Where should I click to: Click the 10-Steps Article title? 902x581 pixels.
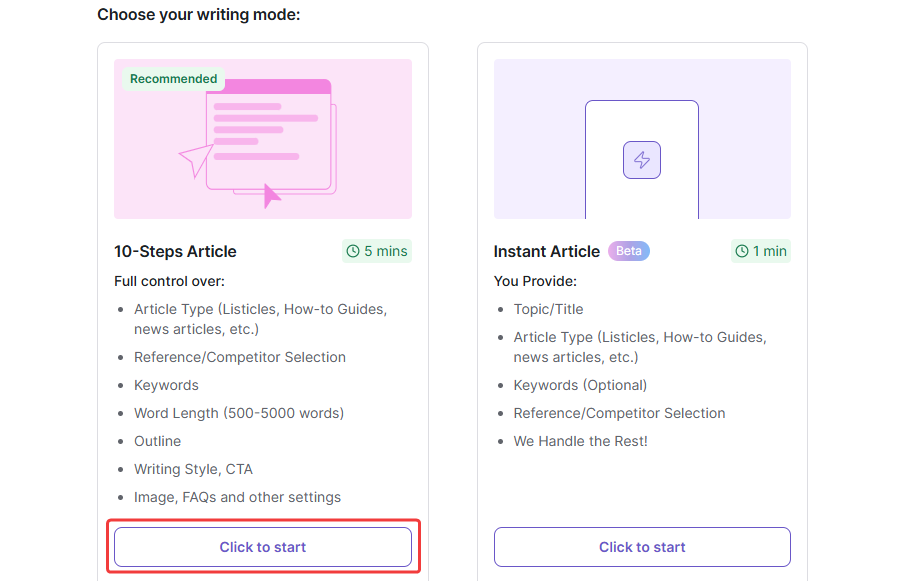175,252
